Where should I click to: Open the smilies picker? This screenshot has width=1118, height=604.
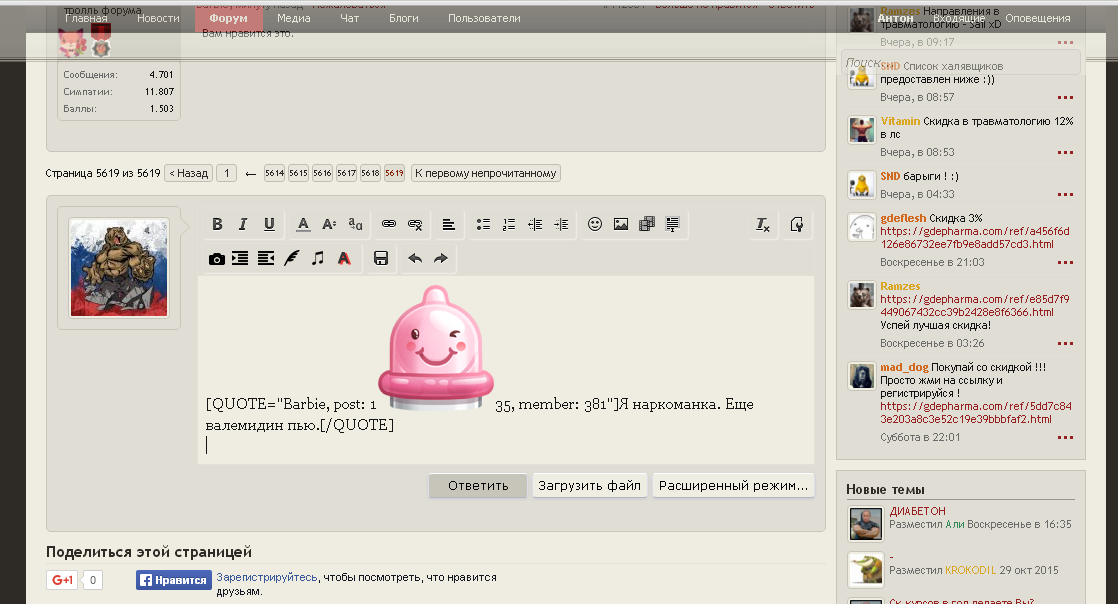(595, 225)
